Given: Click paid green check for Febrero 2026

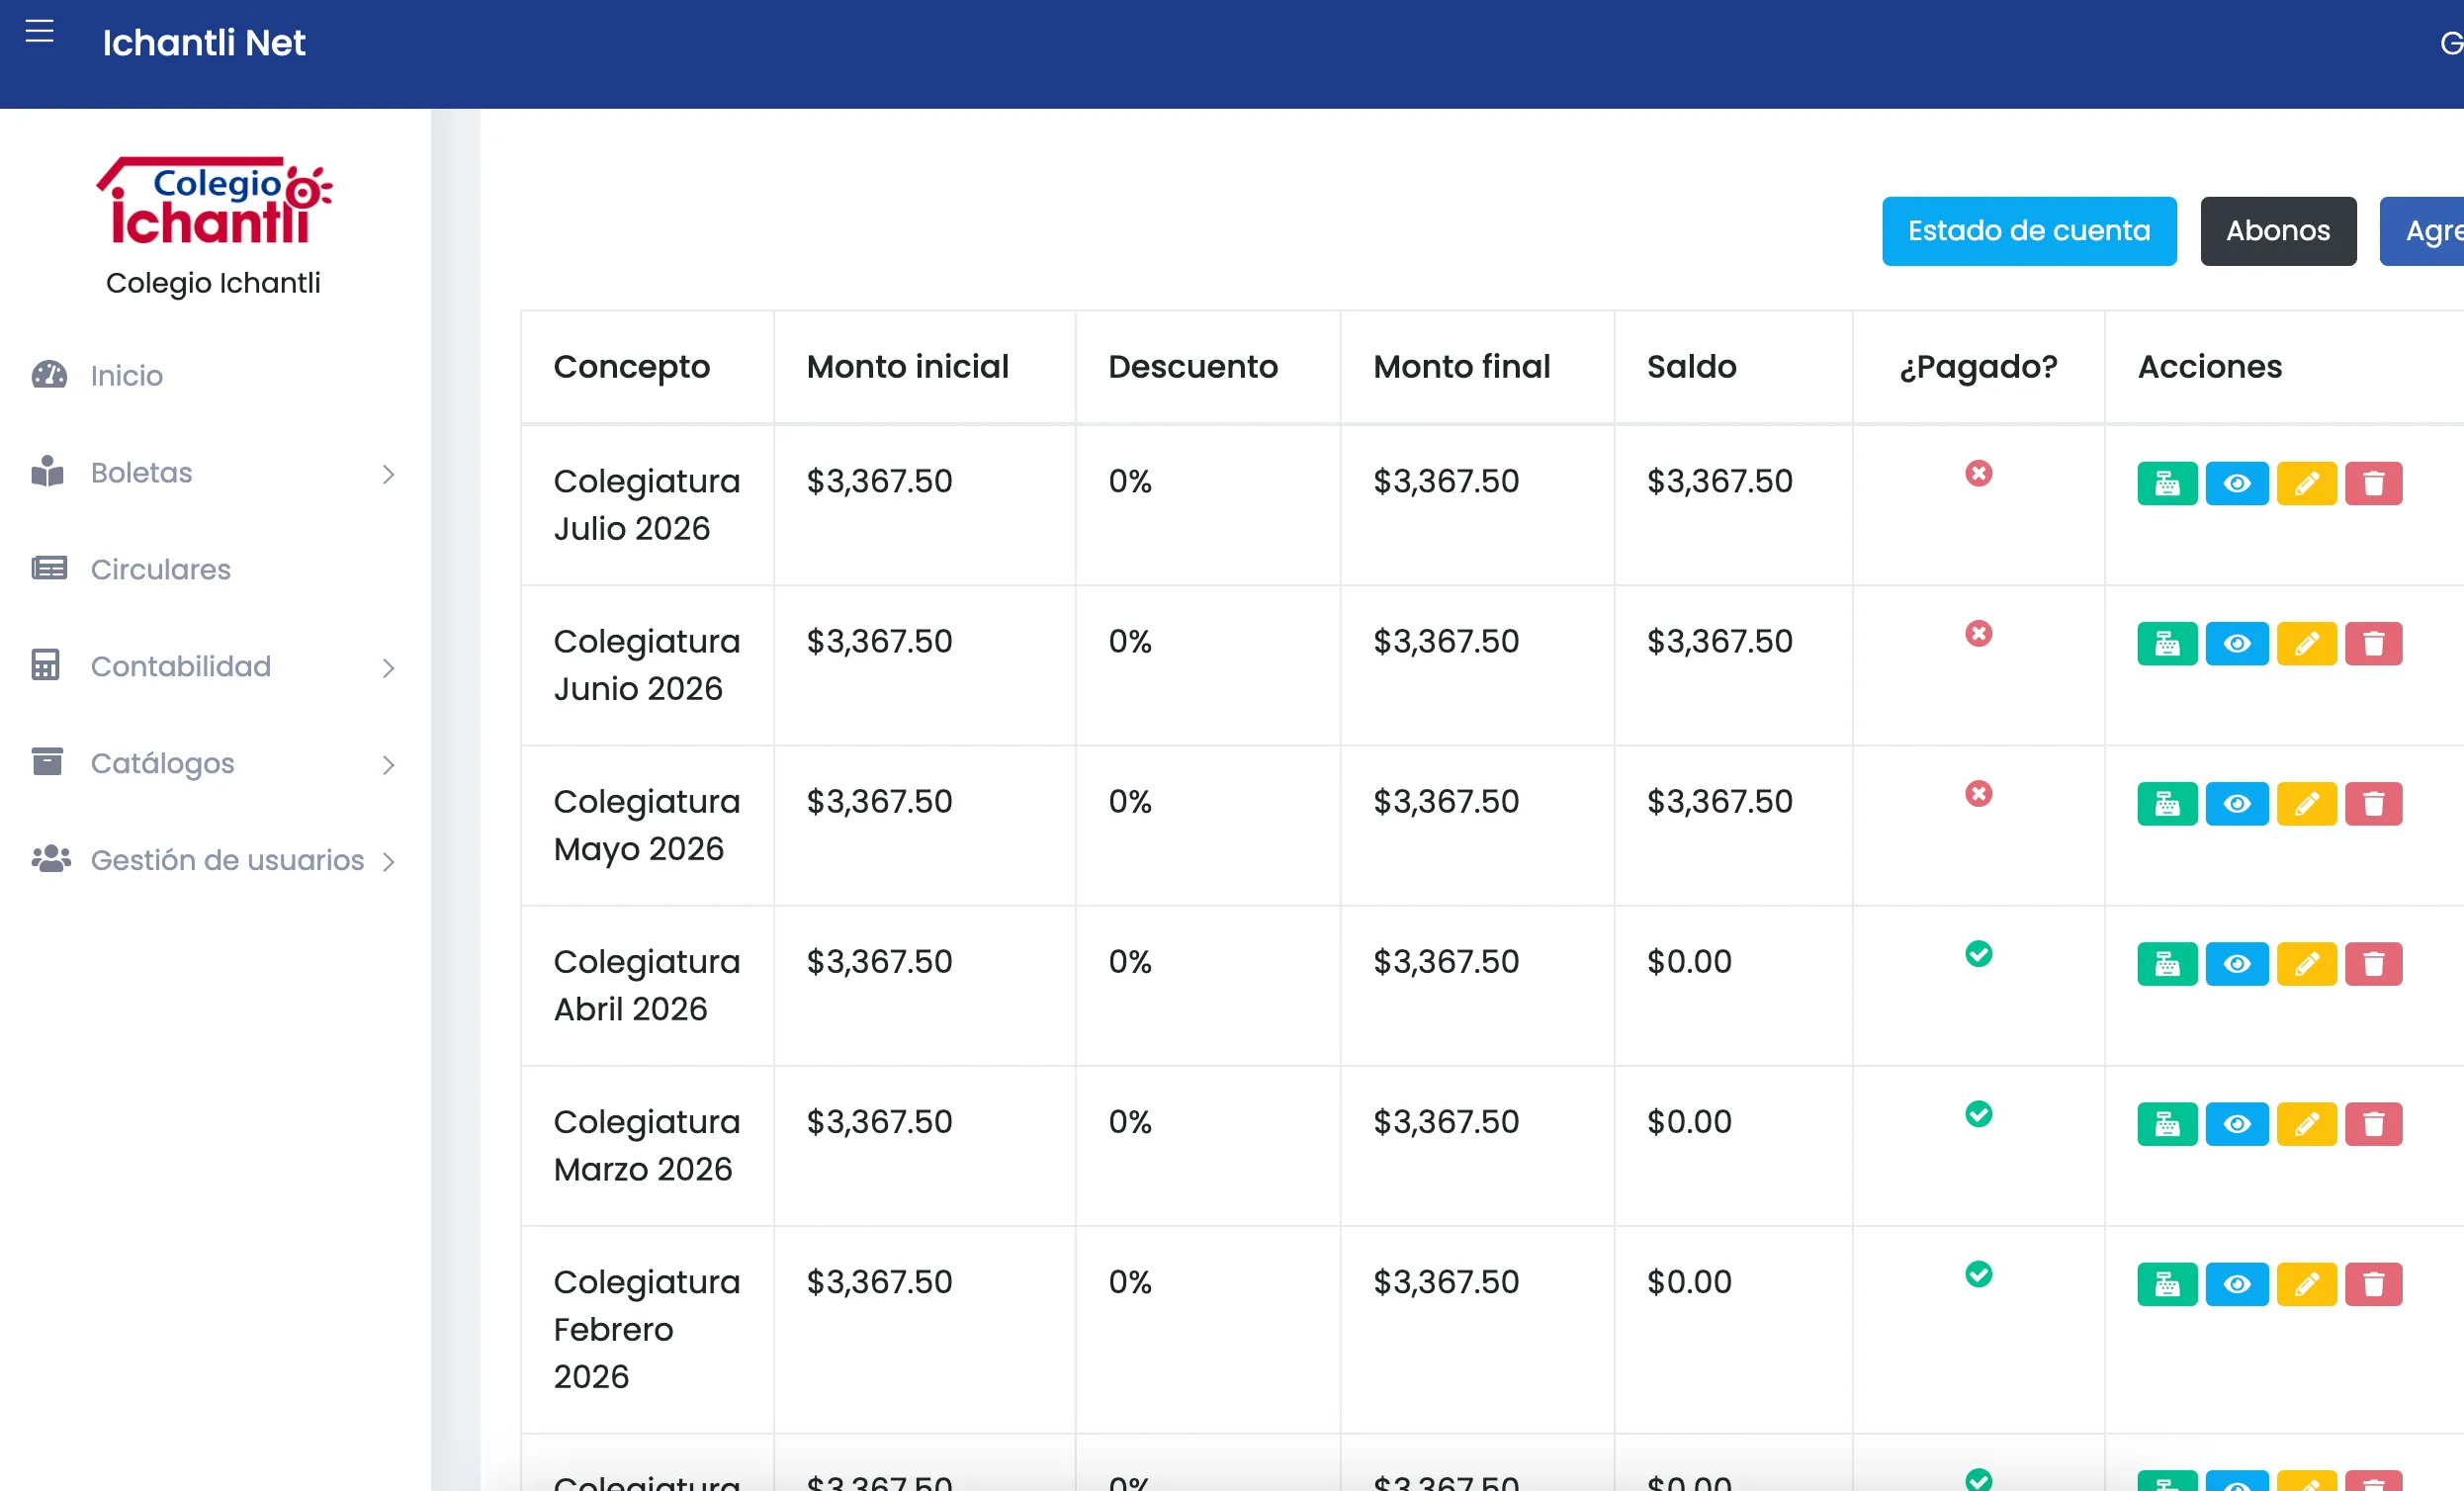Looking at the screenshot, I should coord(1978,1273).
